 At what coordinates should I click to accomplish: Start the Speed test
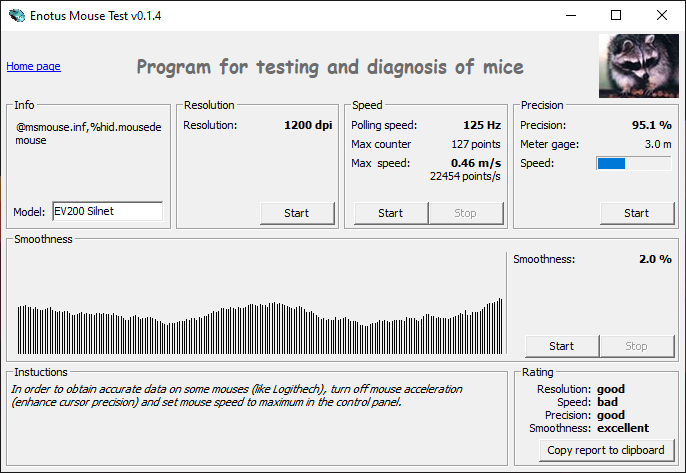click(391, 213)
